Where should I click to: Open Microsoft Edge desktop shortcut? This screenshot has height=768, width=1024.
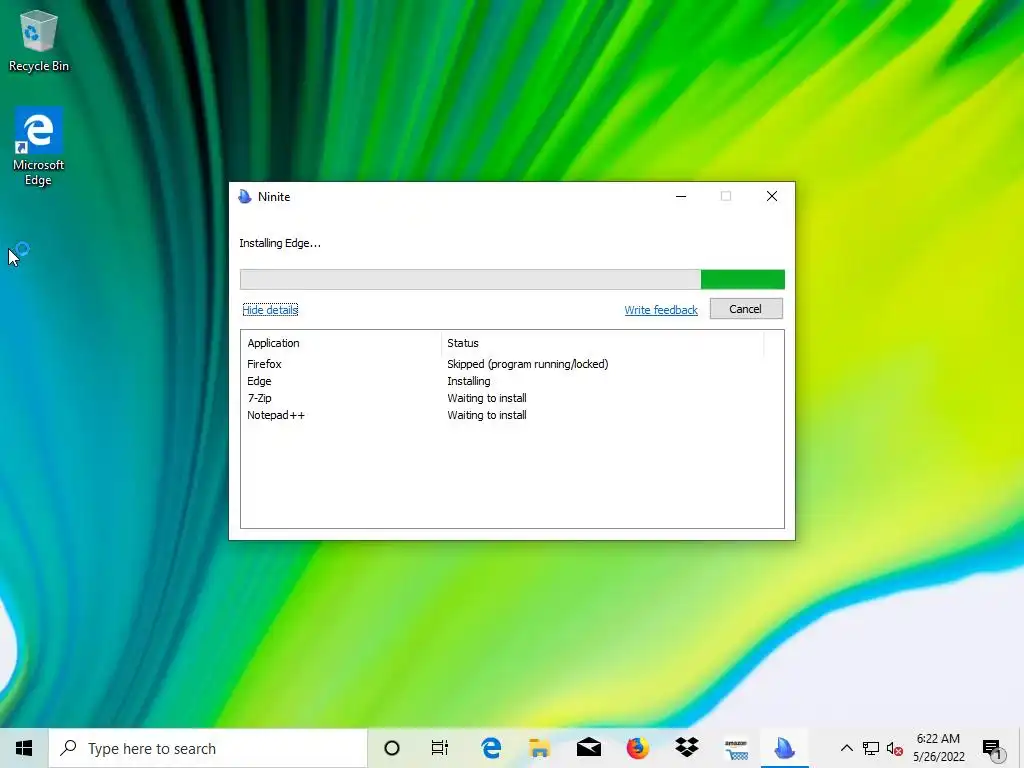39,146
